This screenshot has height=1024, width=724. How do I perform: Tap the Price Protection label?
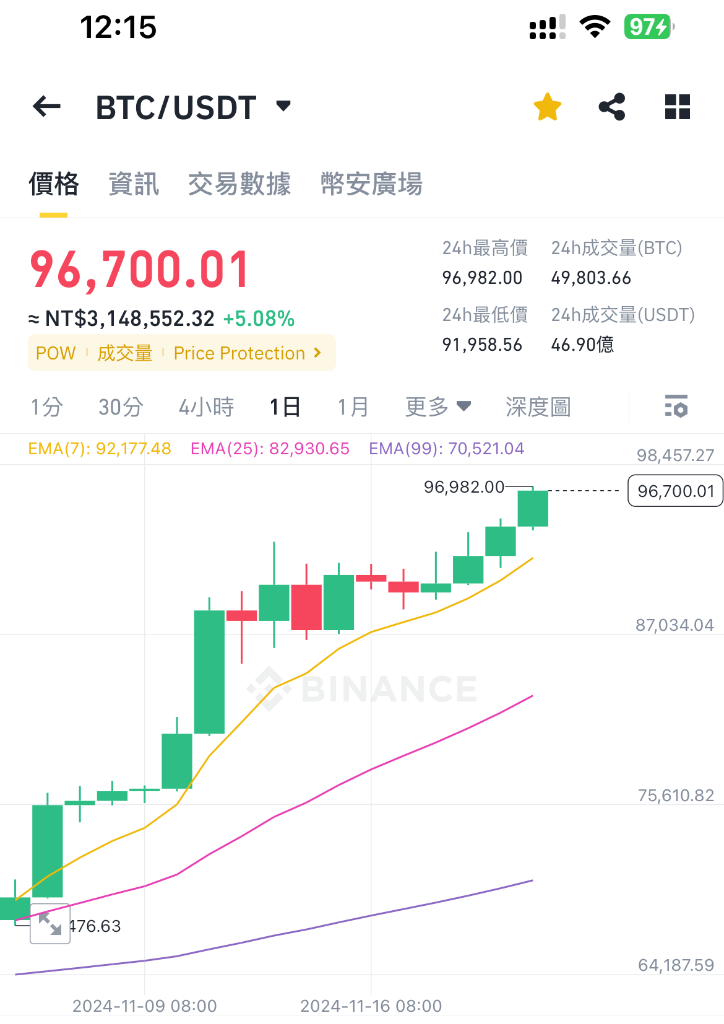pos(239,353)
